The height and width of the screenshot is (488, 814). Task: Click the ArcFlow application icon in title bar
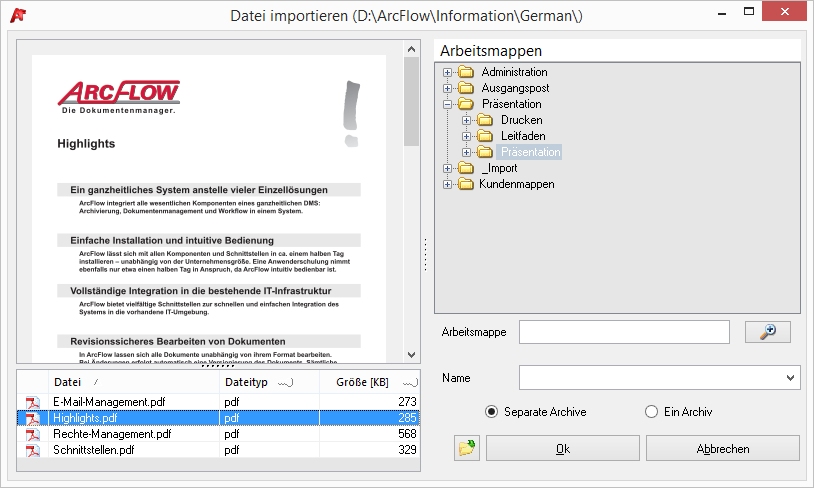tap(18, 15)
